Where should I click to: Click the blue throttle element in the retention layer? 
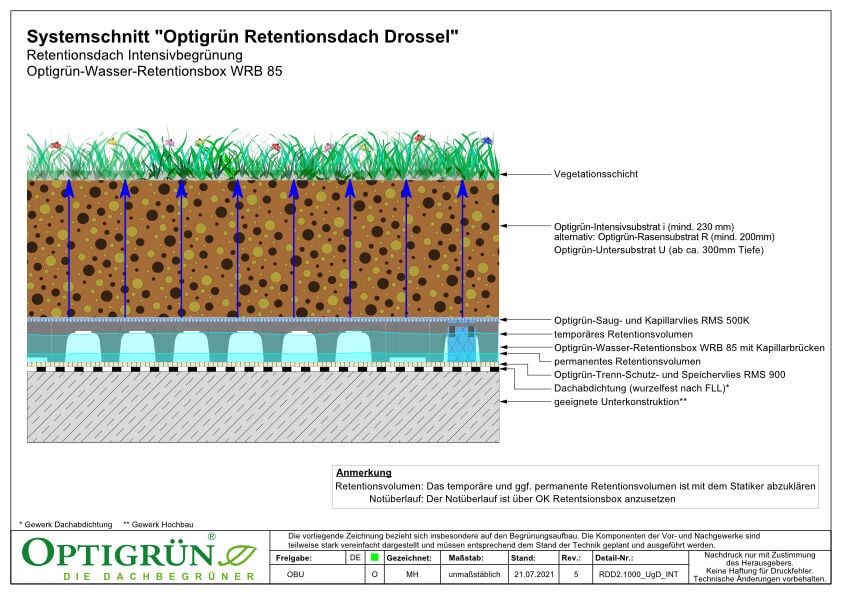coord(462,345)
